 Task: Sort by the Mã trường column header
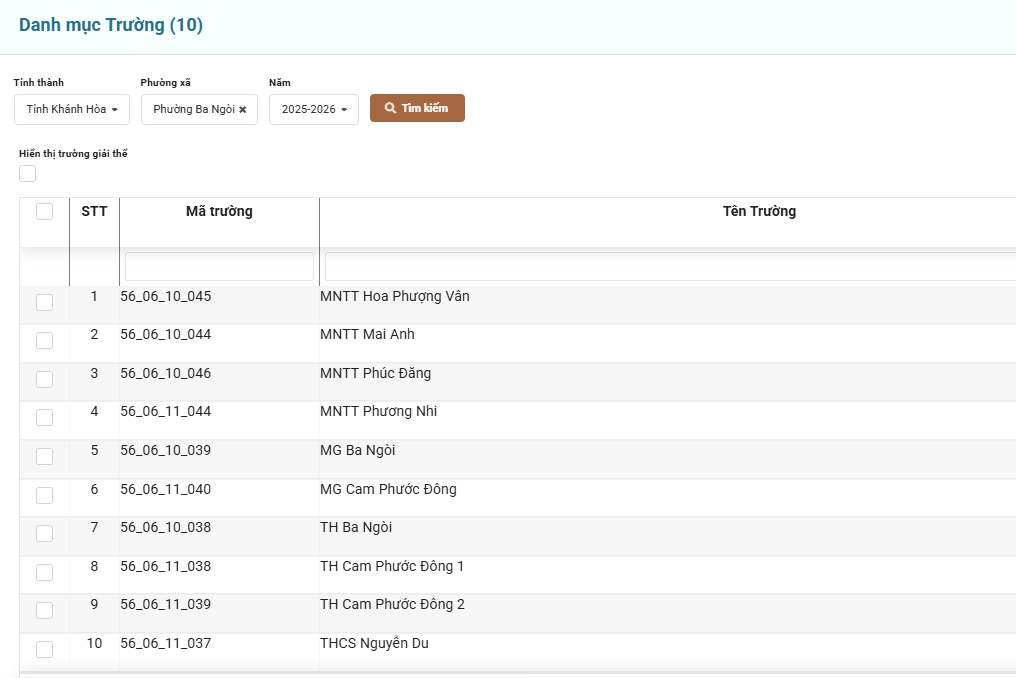pyautogui.click(x=219, y=211)
